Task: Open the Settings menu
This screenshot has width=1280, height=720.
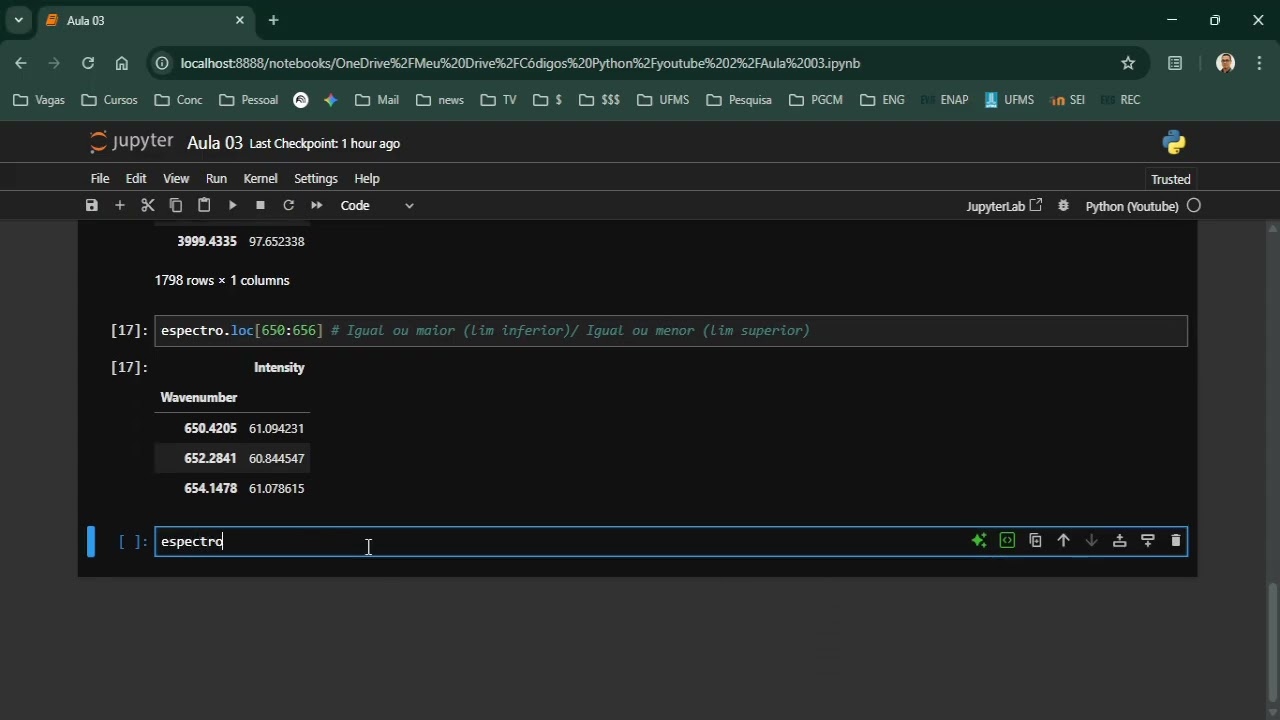Action: 316,178
